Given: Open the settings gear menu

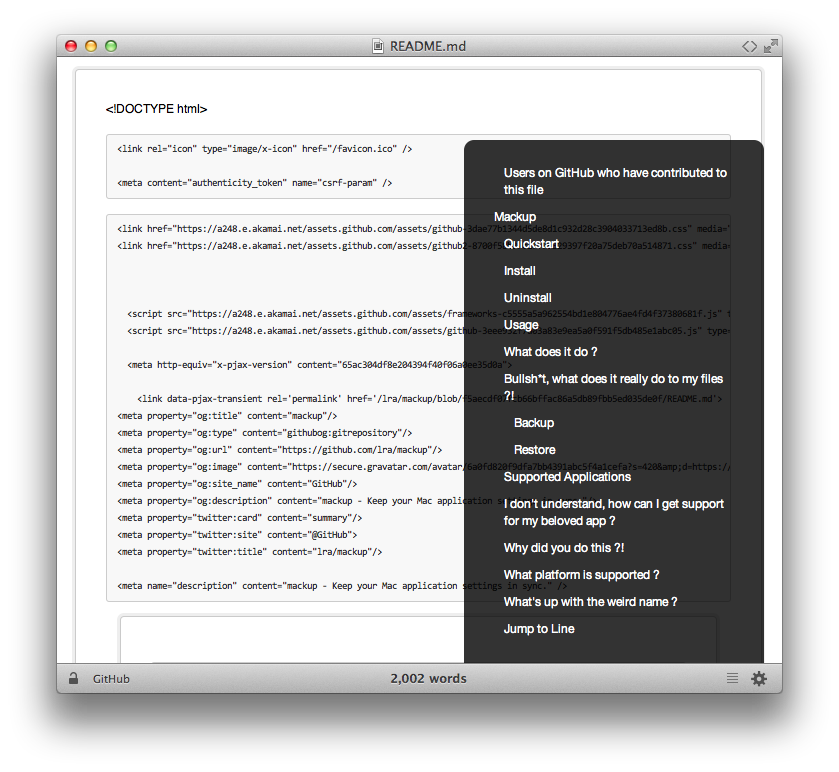Looking at the screenshot, I should (759, 679).
